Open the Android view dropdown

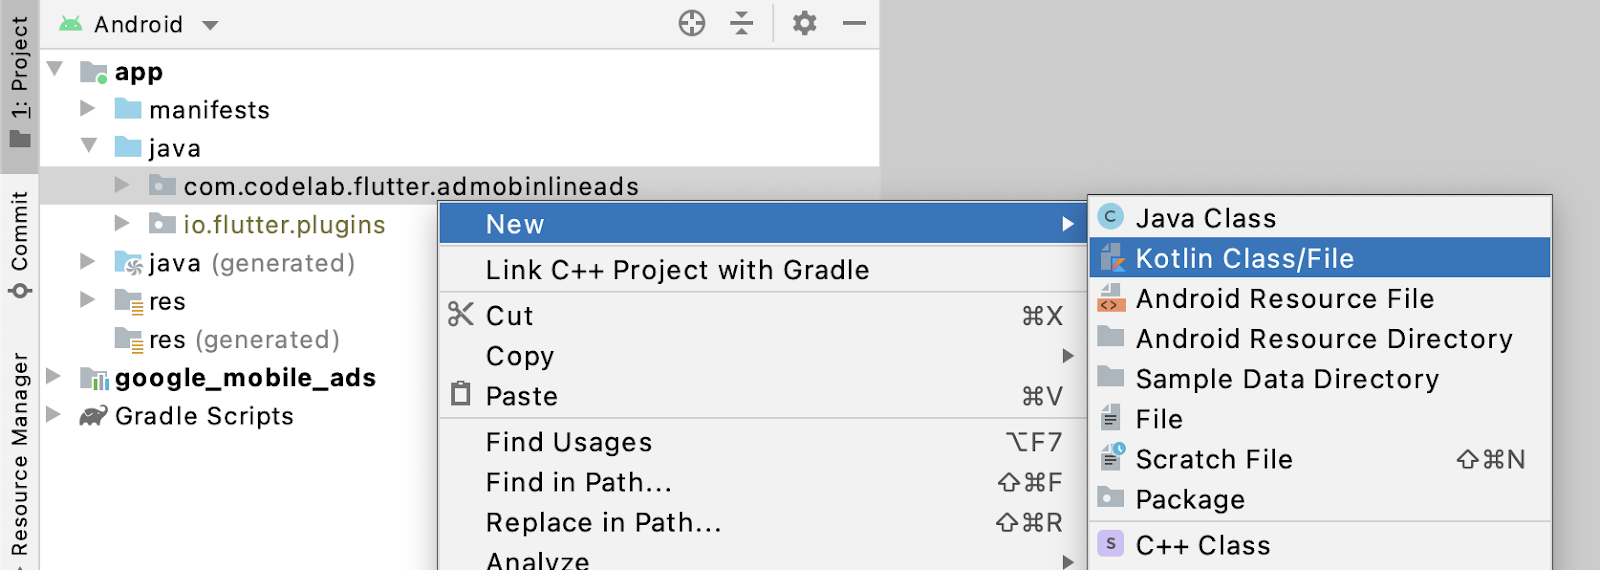point(210,25)
